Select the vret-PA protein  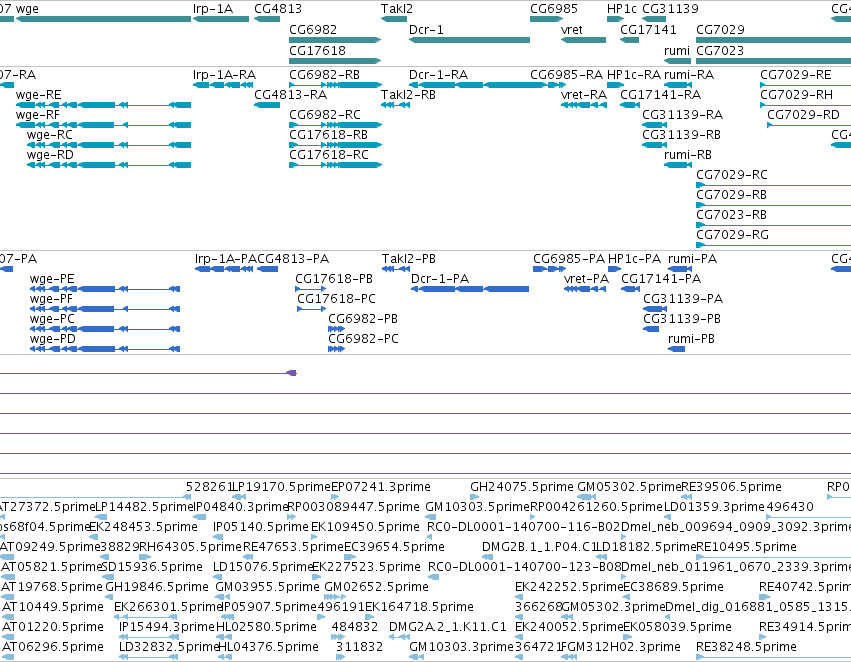click(x=585, y=289)
